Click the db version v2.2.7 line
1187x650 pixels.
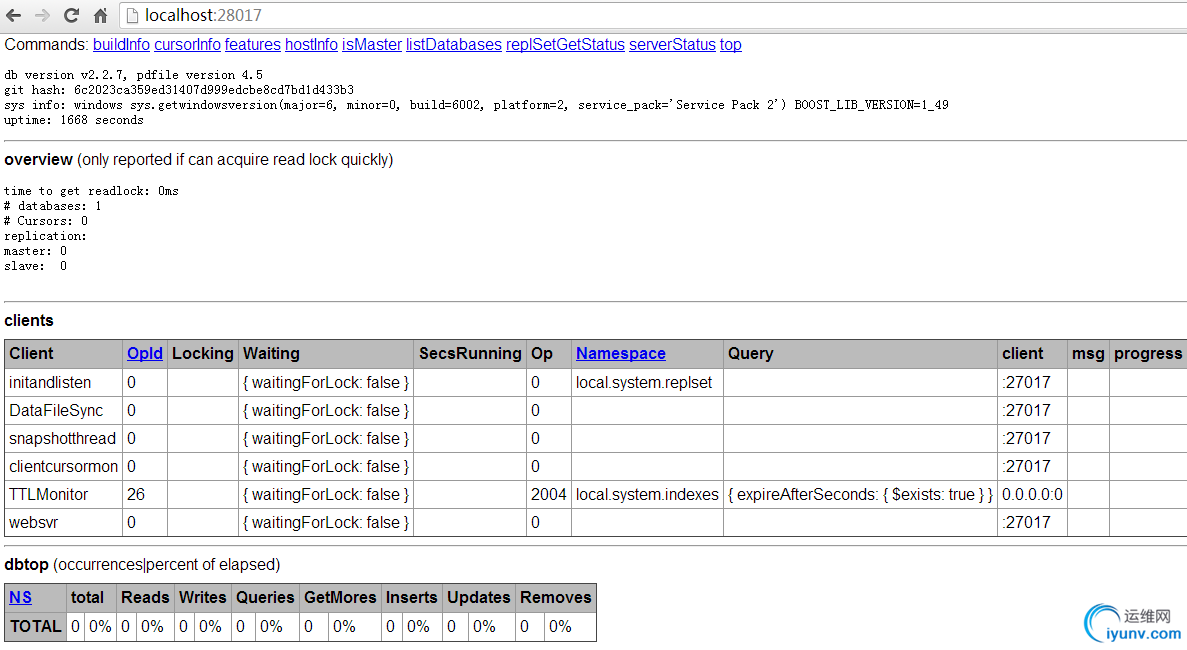[x=133, y=75]
